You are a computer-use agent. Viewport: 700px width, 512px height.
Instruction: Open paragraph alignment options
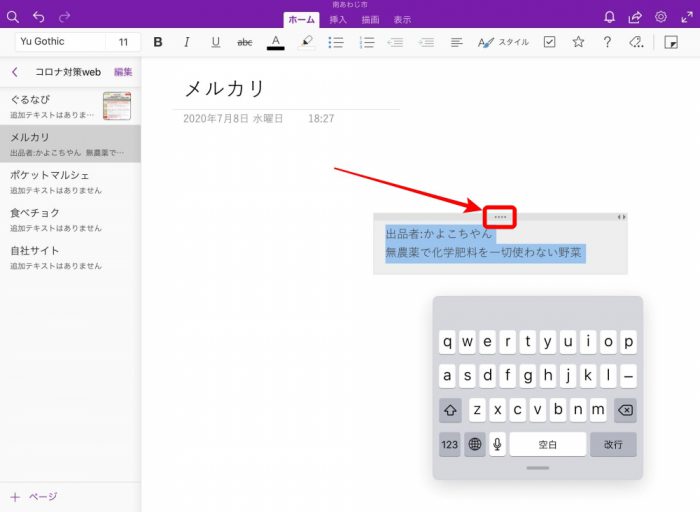click(456, 42)
